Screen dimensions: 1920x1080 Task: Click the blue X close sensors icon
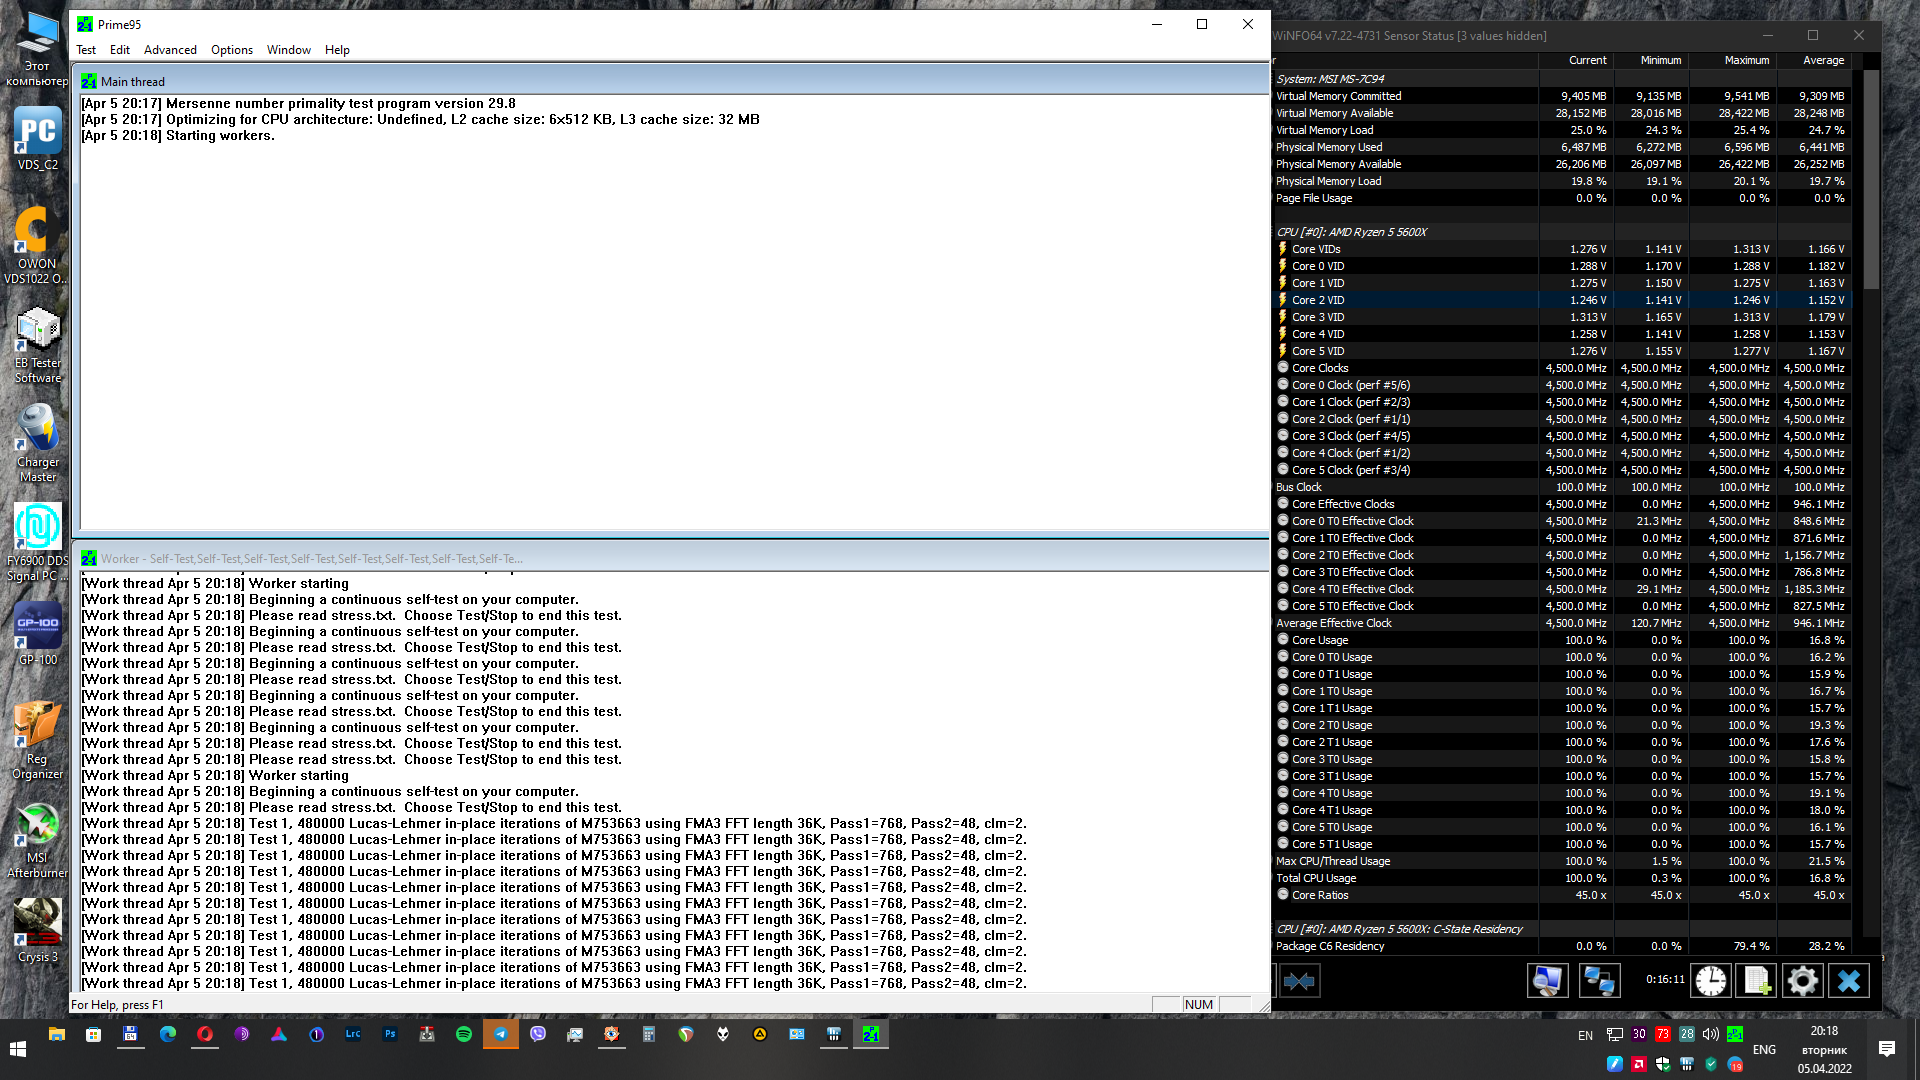tap(1848, 981)
